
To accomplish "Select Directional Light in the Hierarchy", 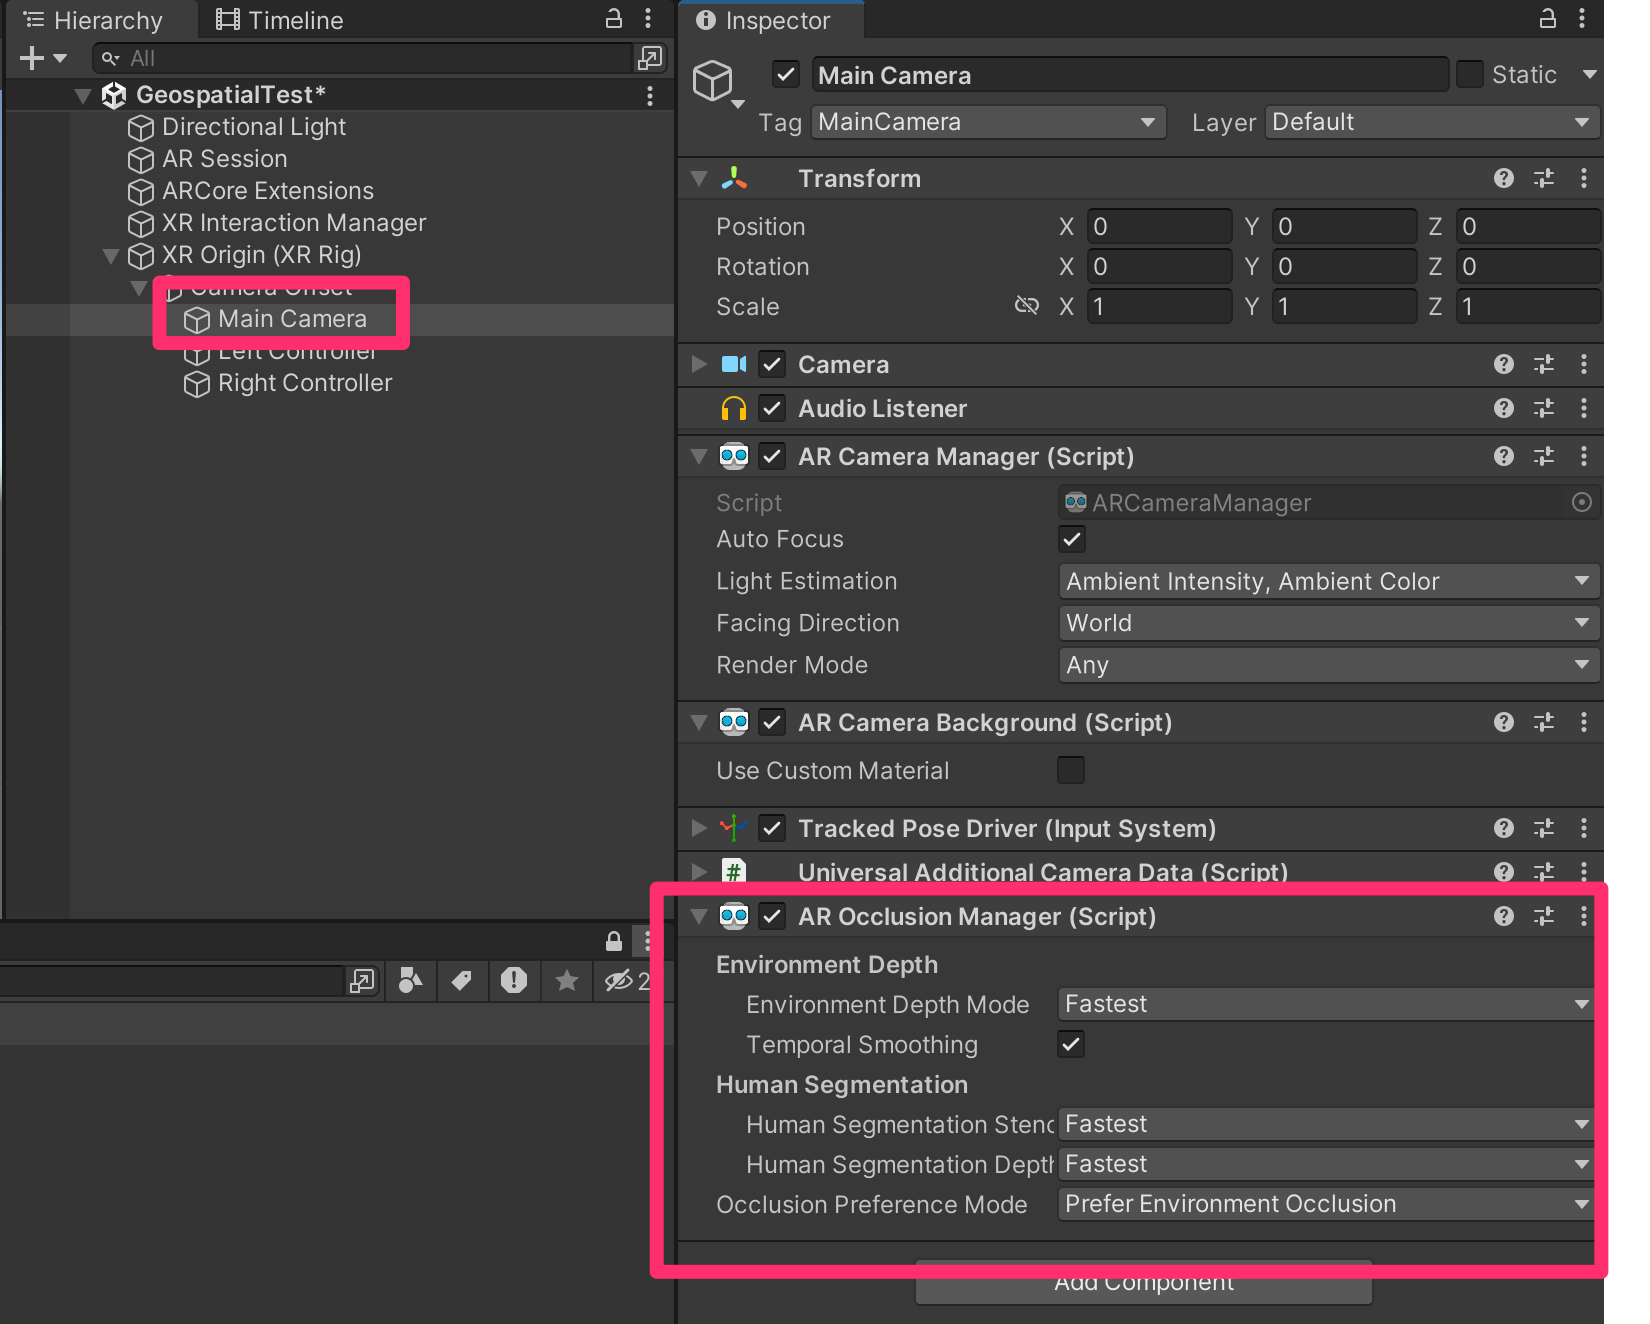I will tap(254, 127).
